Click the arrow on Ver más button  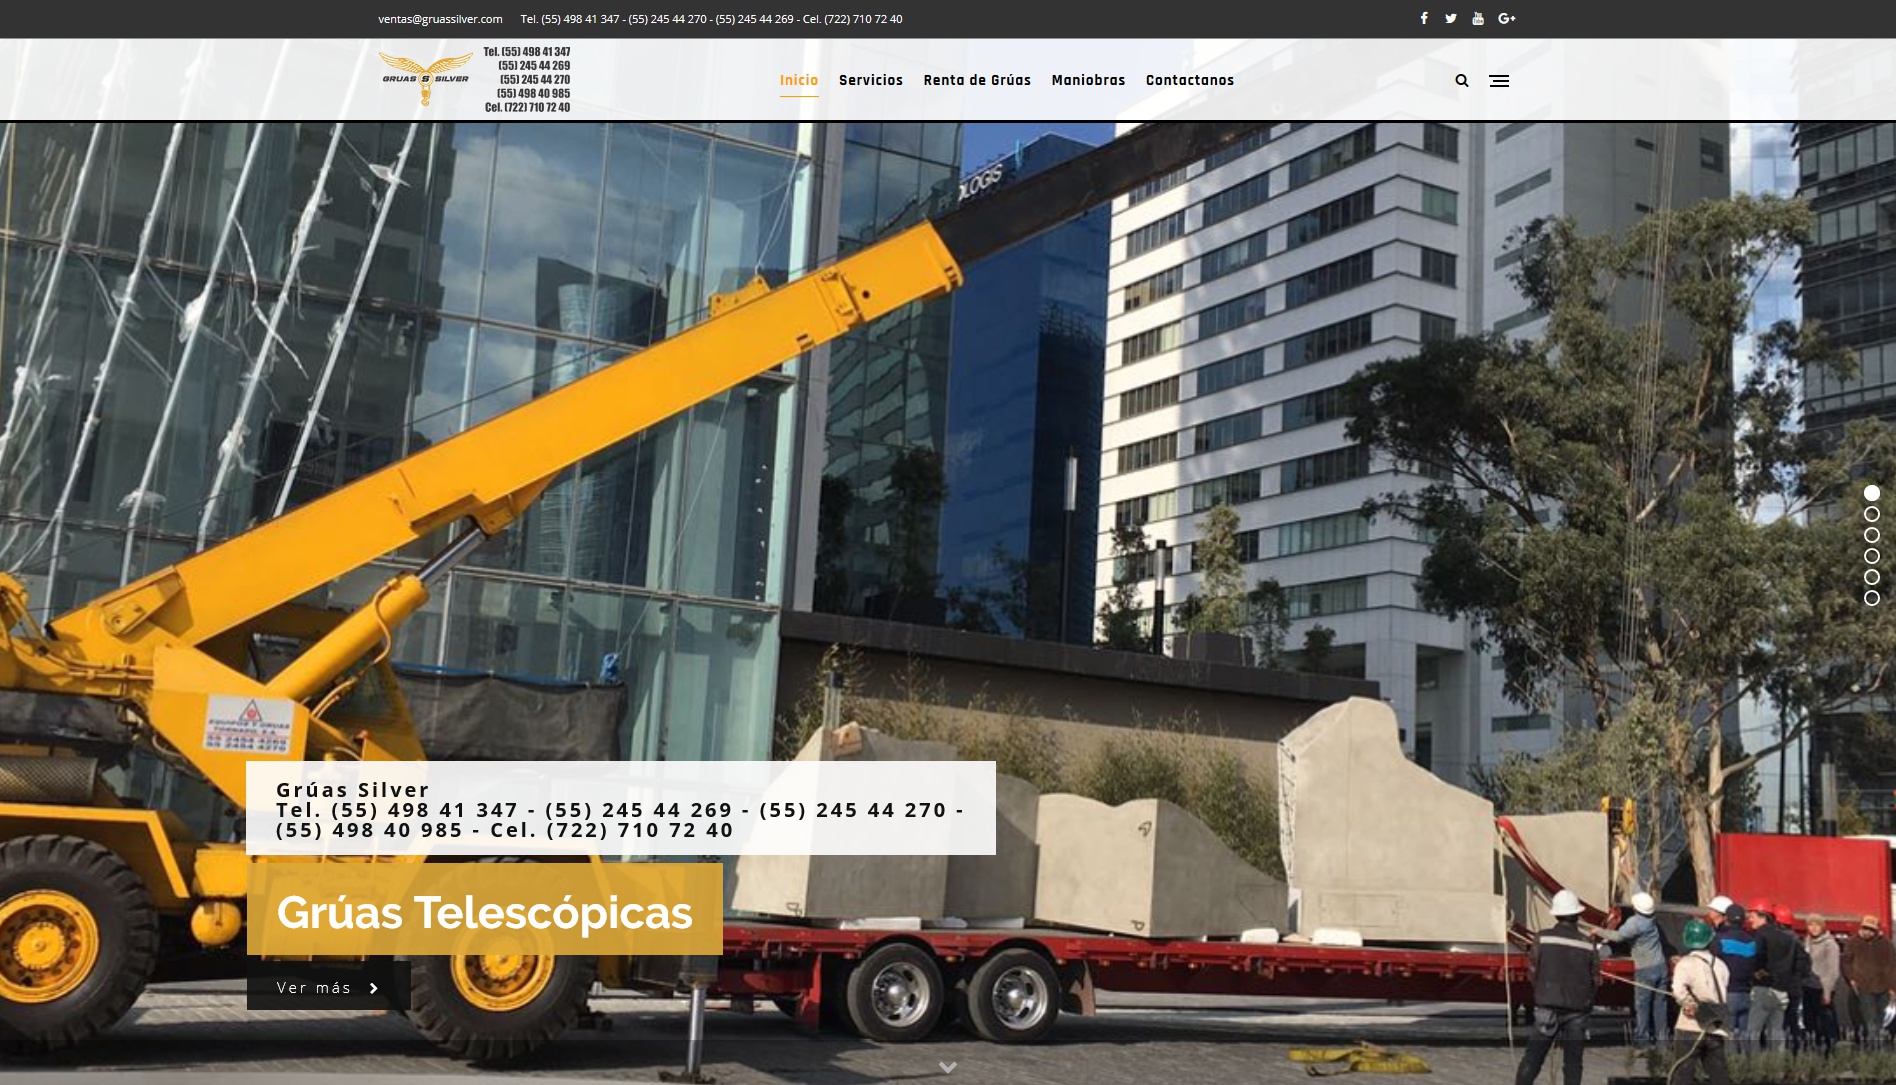(374, 988)
